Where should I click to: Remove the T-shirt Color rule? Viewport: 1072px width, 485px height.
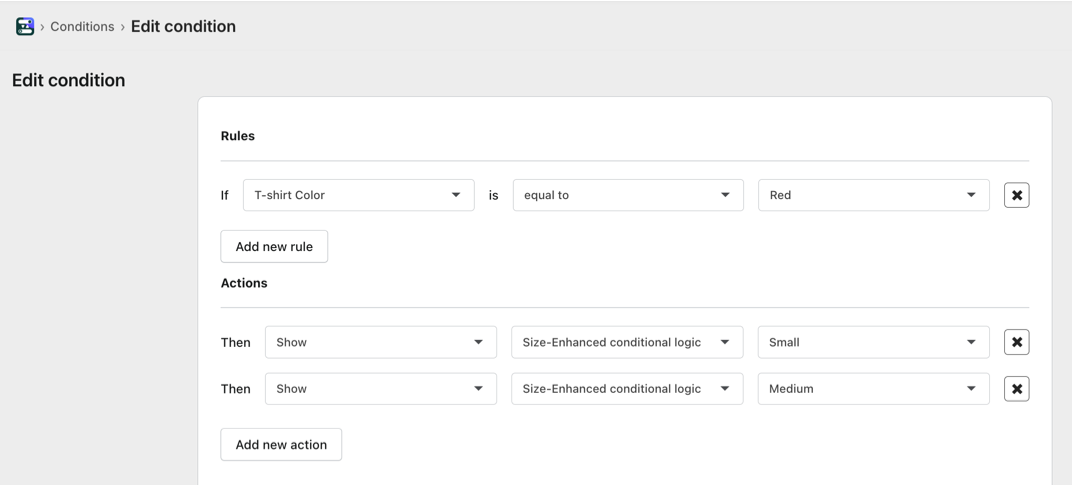[1016, 195]
